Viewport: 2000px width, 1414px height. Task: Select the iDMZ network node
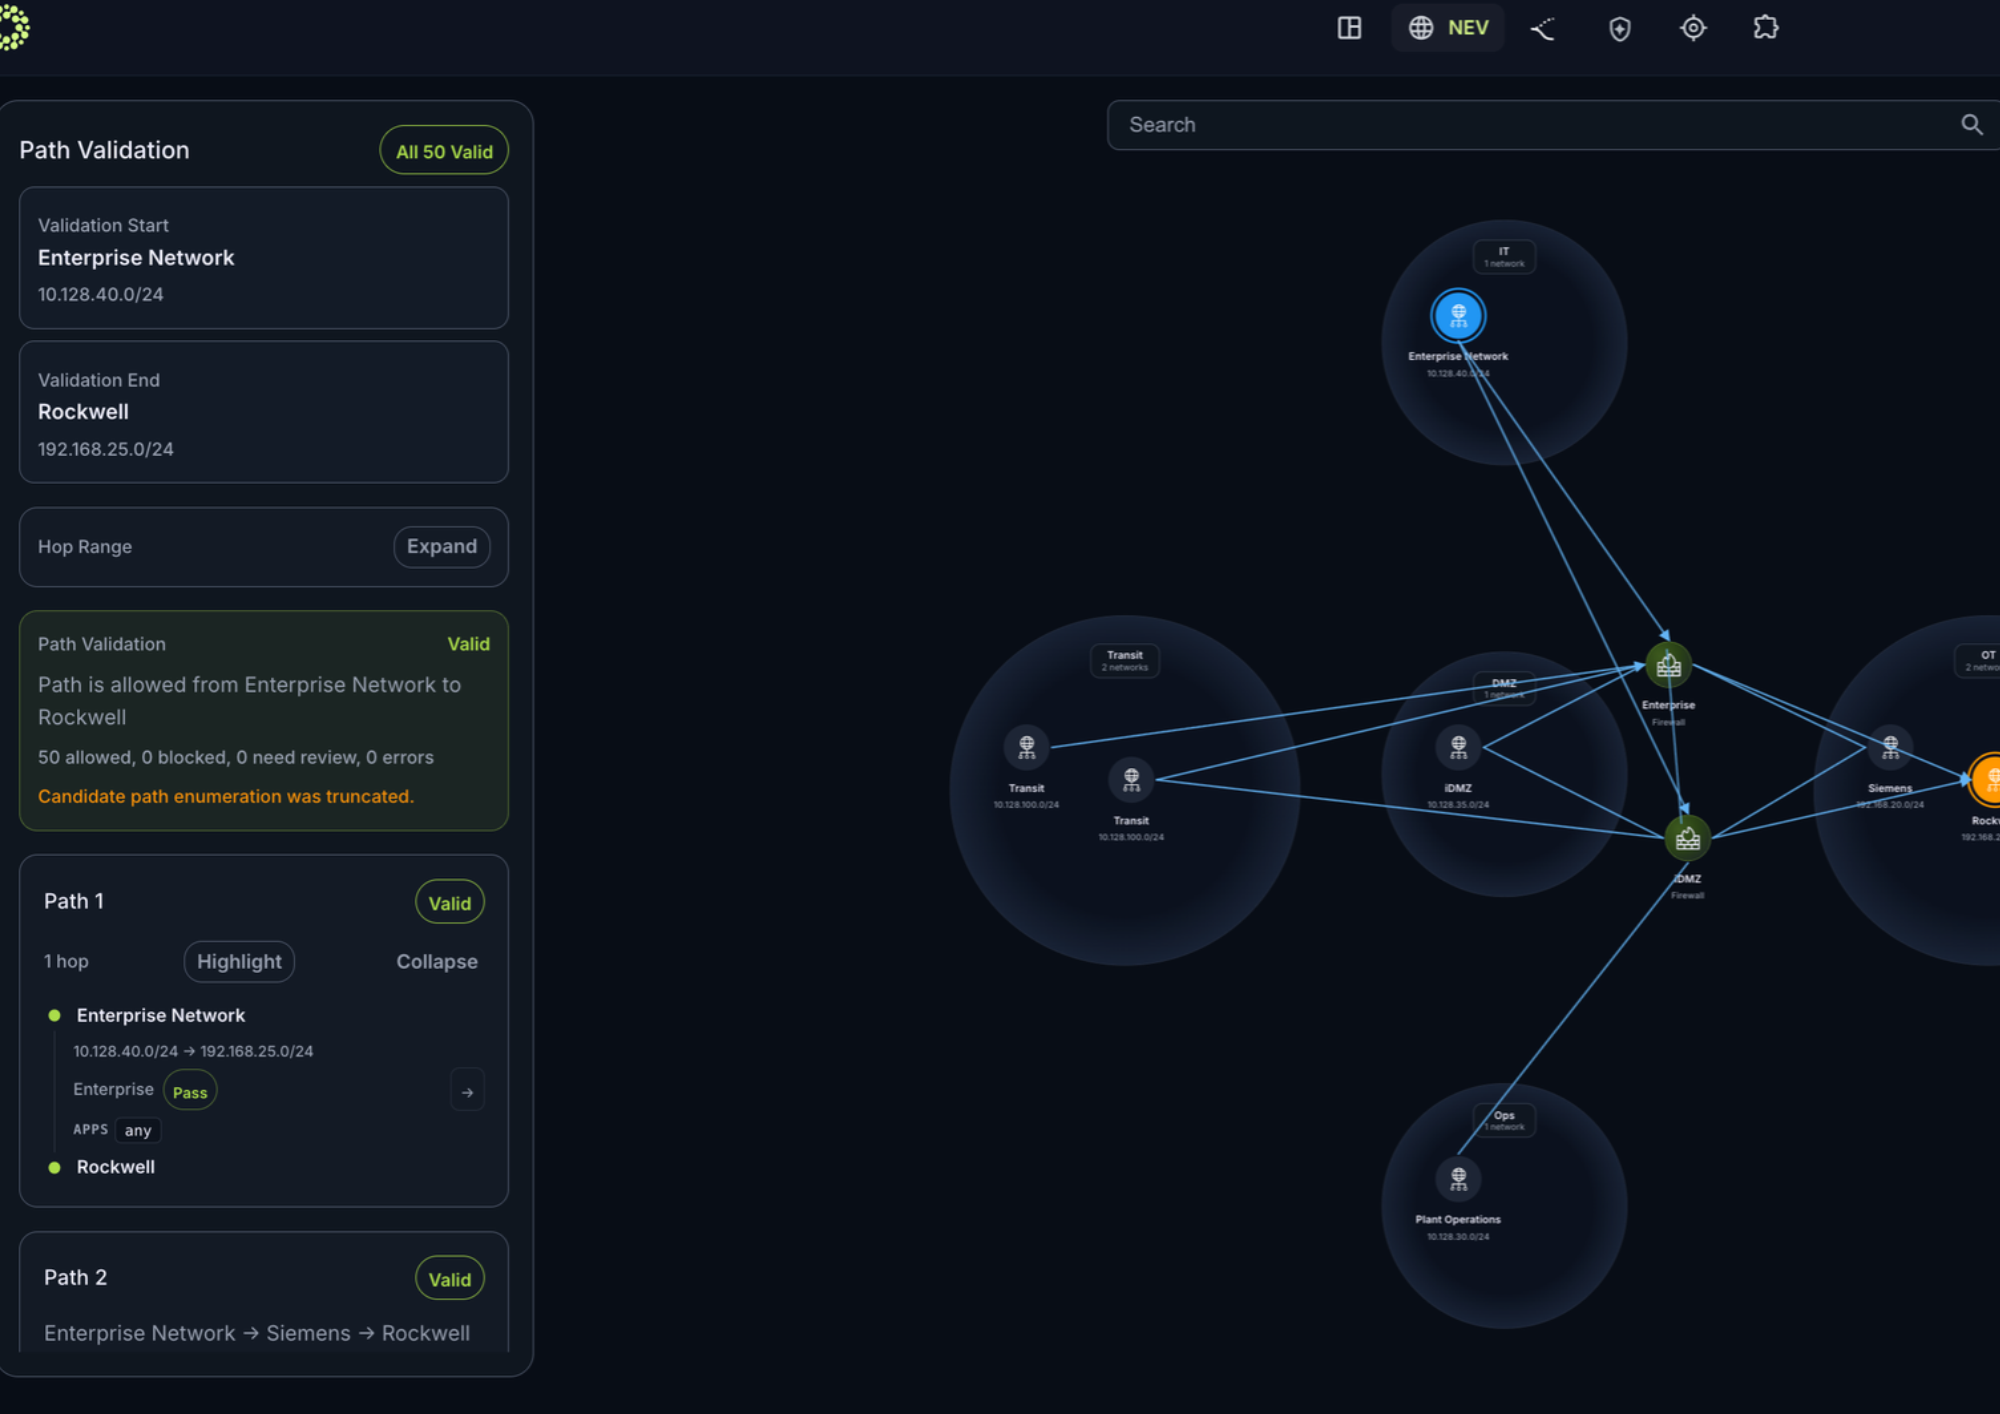pyautogui.click(x=1458, y=746)
